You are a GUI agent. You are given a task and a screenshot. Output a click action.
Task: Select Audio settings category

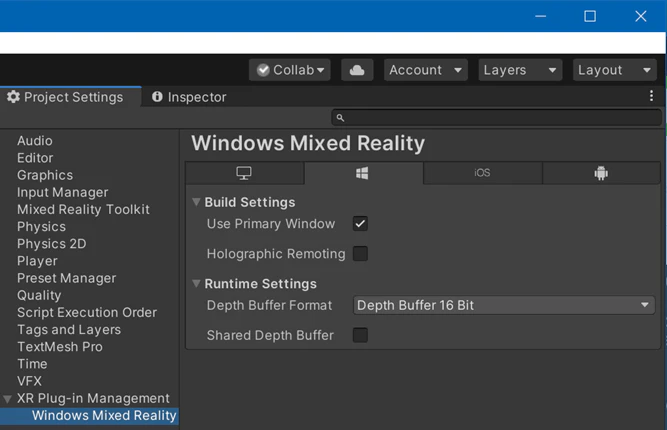35,141
